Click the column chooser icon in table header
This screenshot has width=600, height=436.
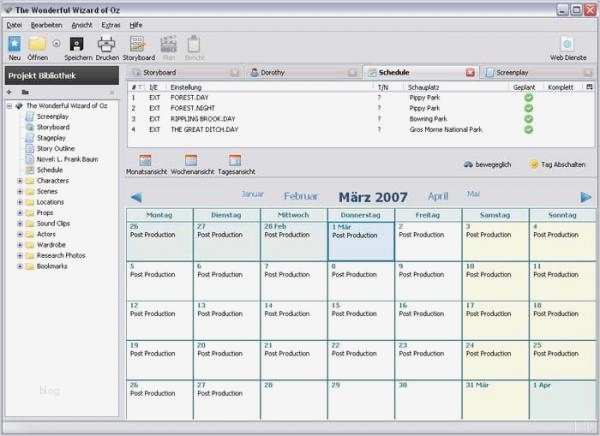pos(589,87)
